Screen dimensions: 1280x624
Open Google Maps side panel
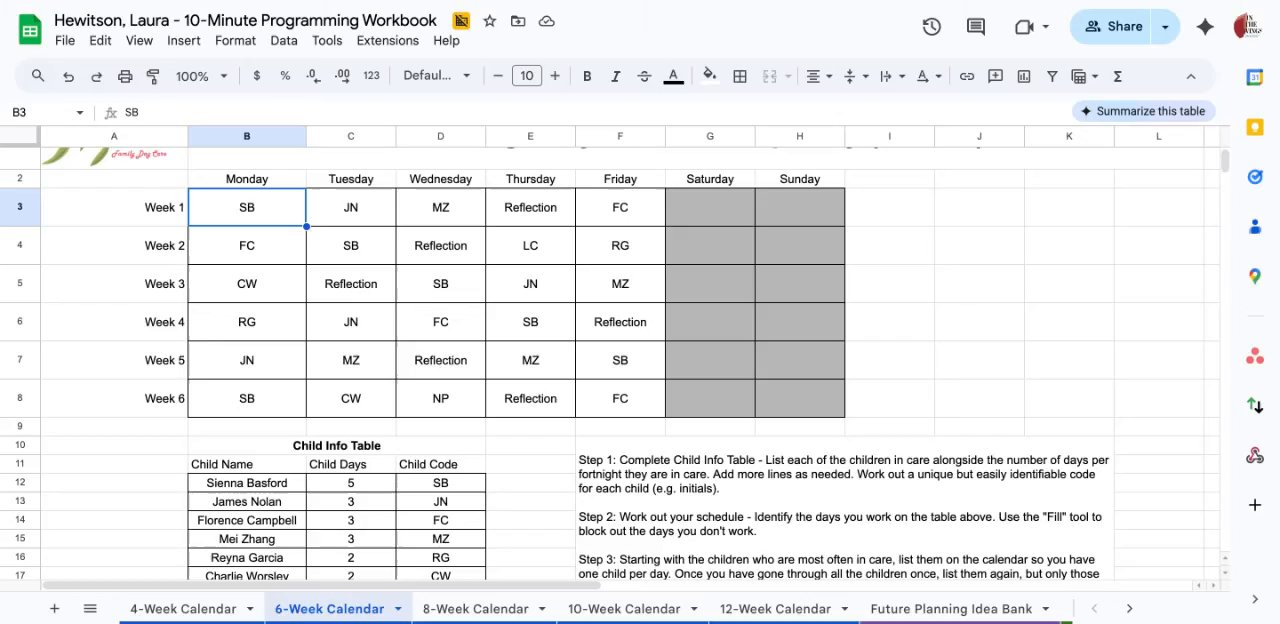point(1255,277)
